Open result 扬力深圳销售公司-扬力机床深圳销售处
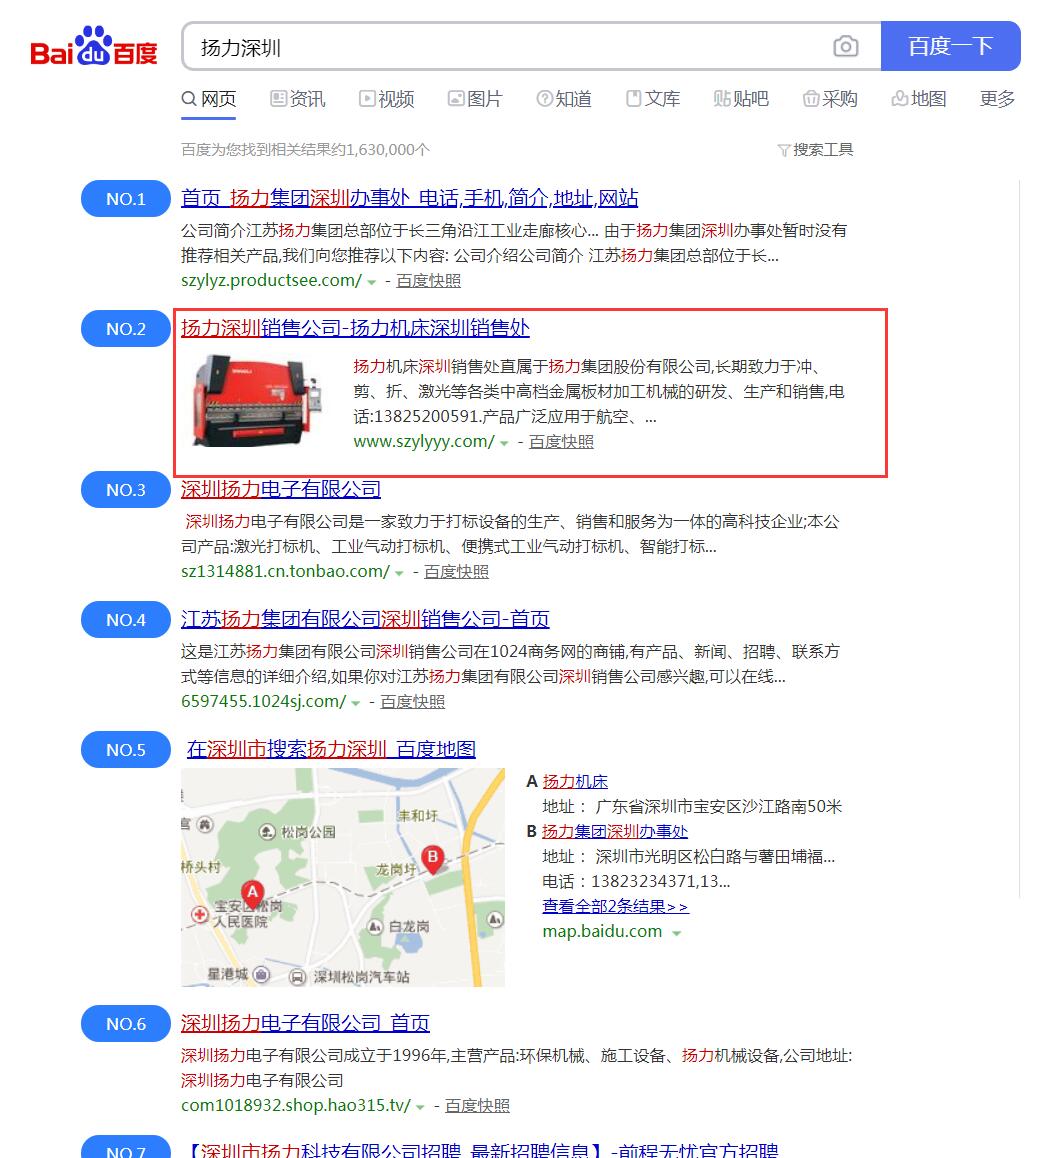 click(355, 328)
